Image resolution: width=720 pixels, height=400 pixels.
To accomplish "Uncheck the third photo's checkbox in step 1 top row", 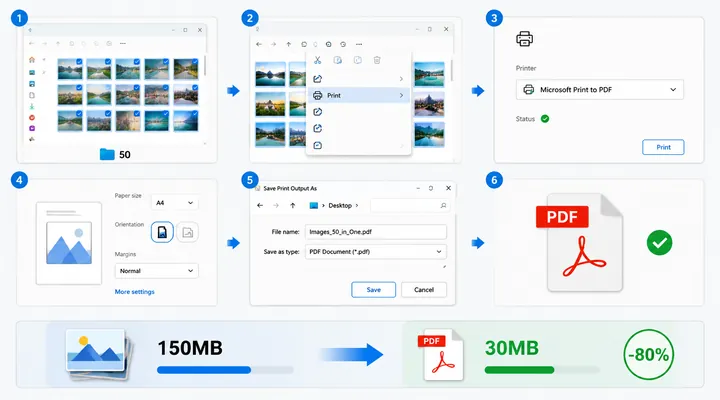I will click(x=137, y=62).
